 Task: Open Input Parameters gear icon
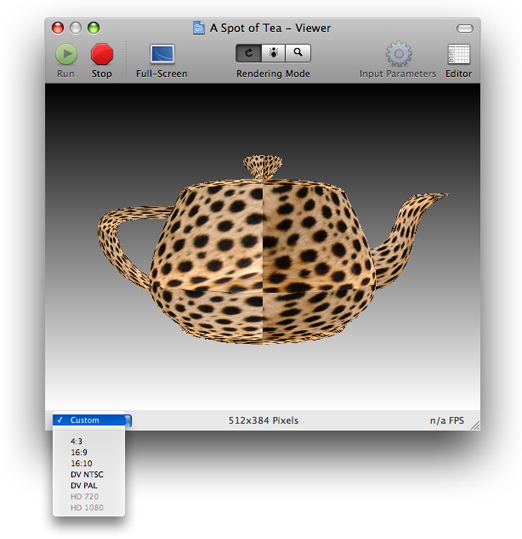(399, 54)
